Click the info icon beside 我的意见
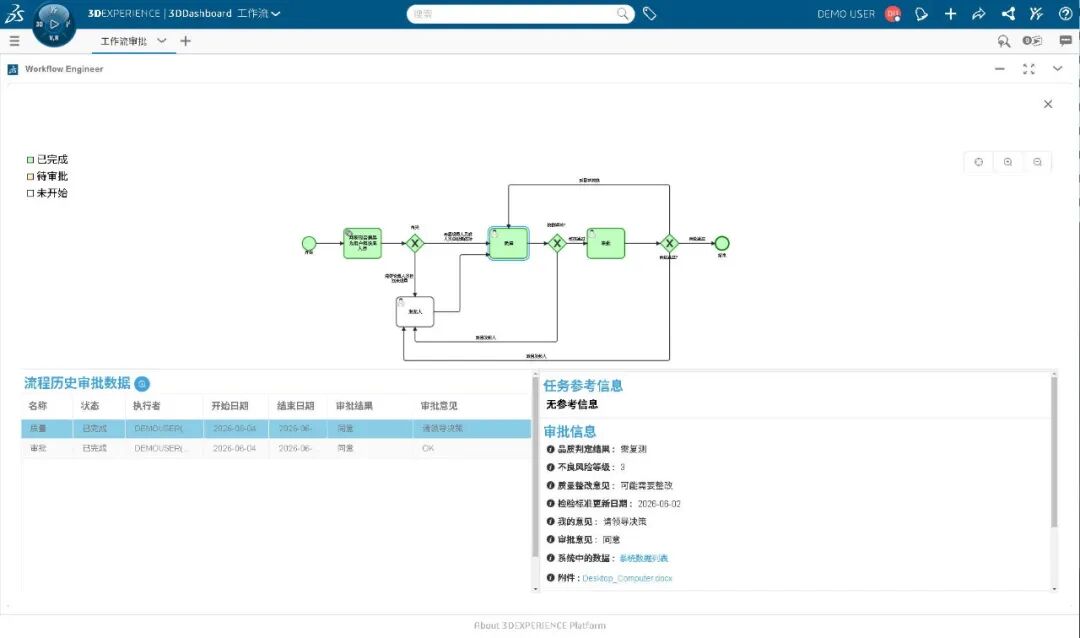Viewport: 1080px width, 638px height. point(550,522)
